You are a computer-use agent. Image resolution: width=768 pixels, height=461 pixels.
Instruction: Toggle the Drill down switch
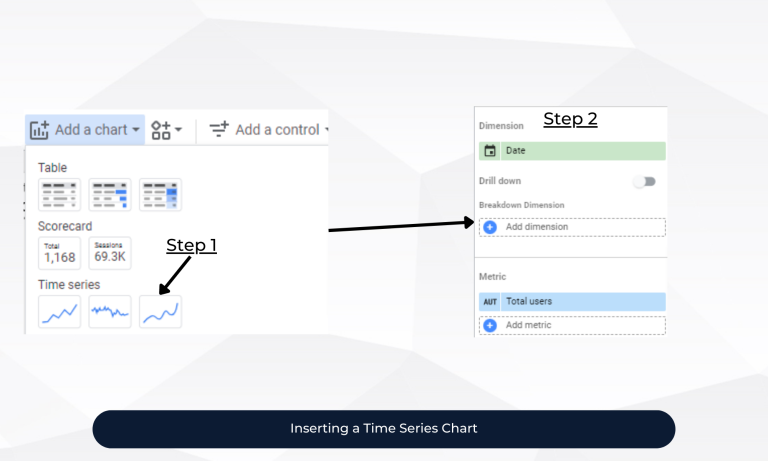coord(645,182)
